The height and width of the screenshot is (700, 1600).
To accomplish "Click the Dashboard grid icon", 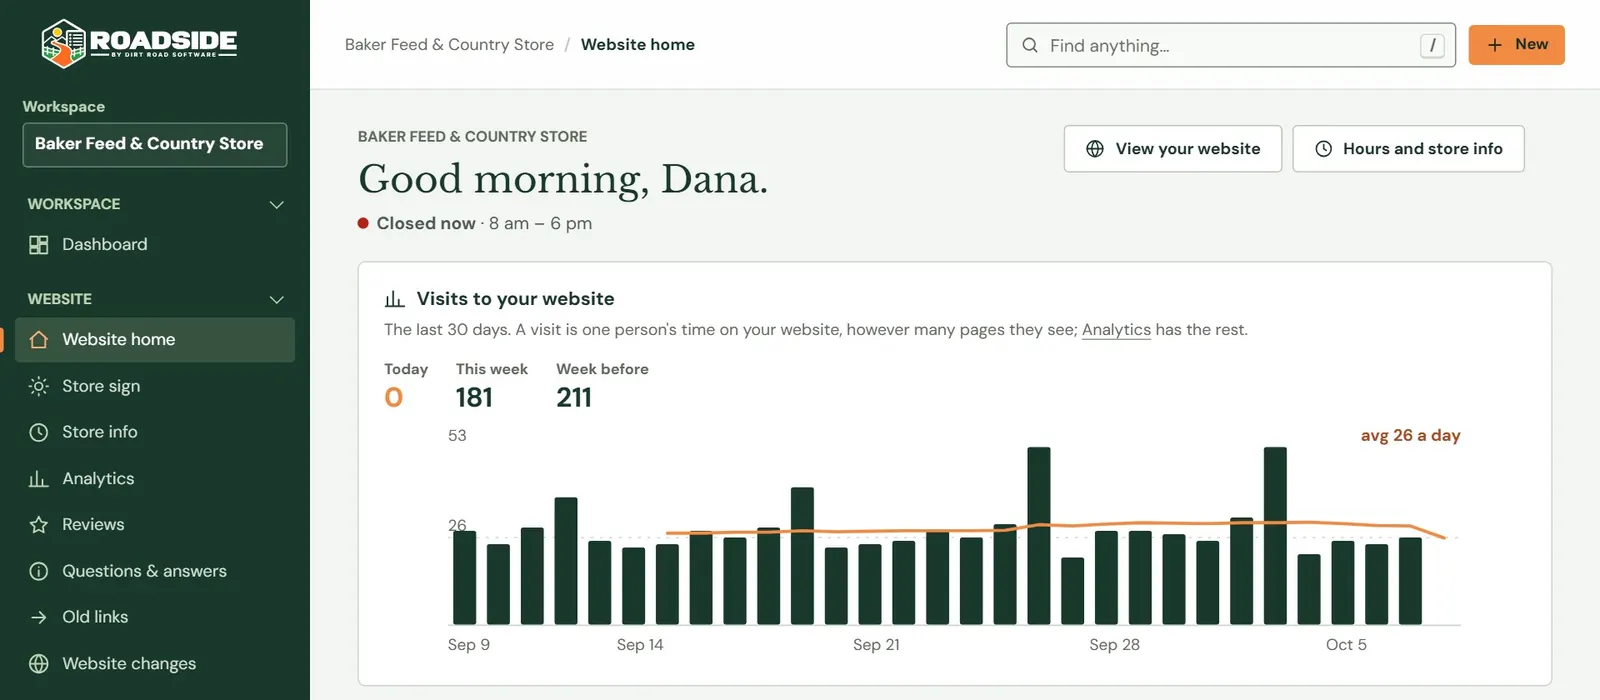I will (39, 245).
